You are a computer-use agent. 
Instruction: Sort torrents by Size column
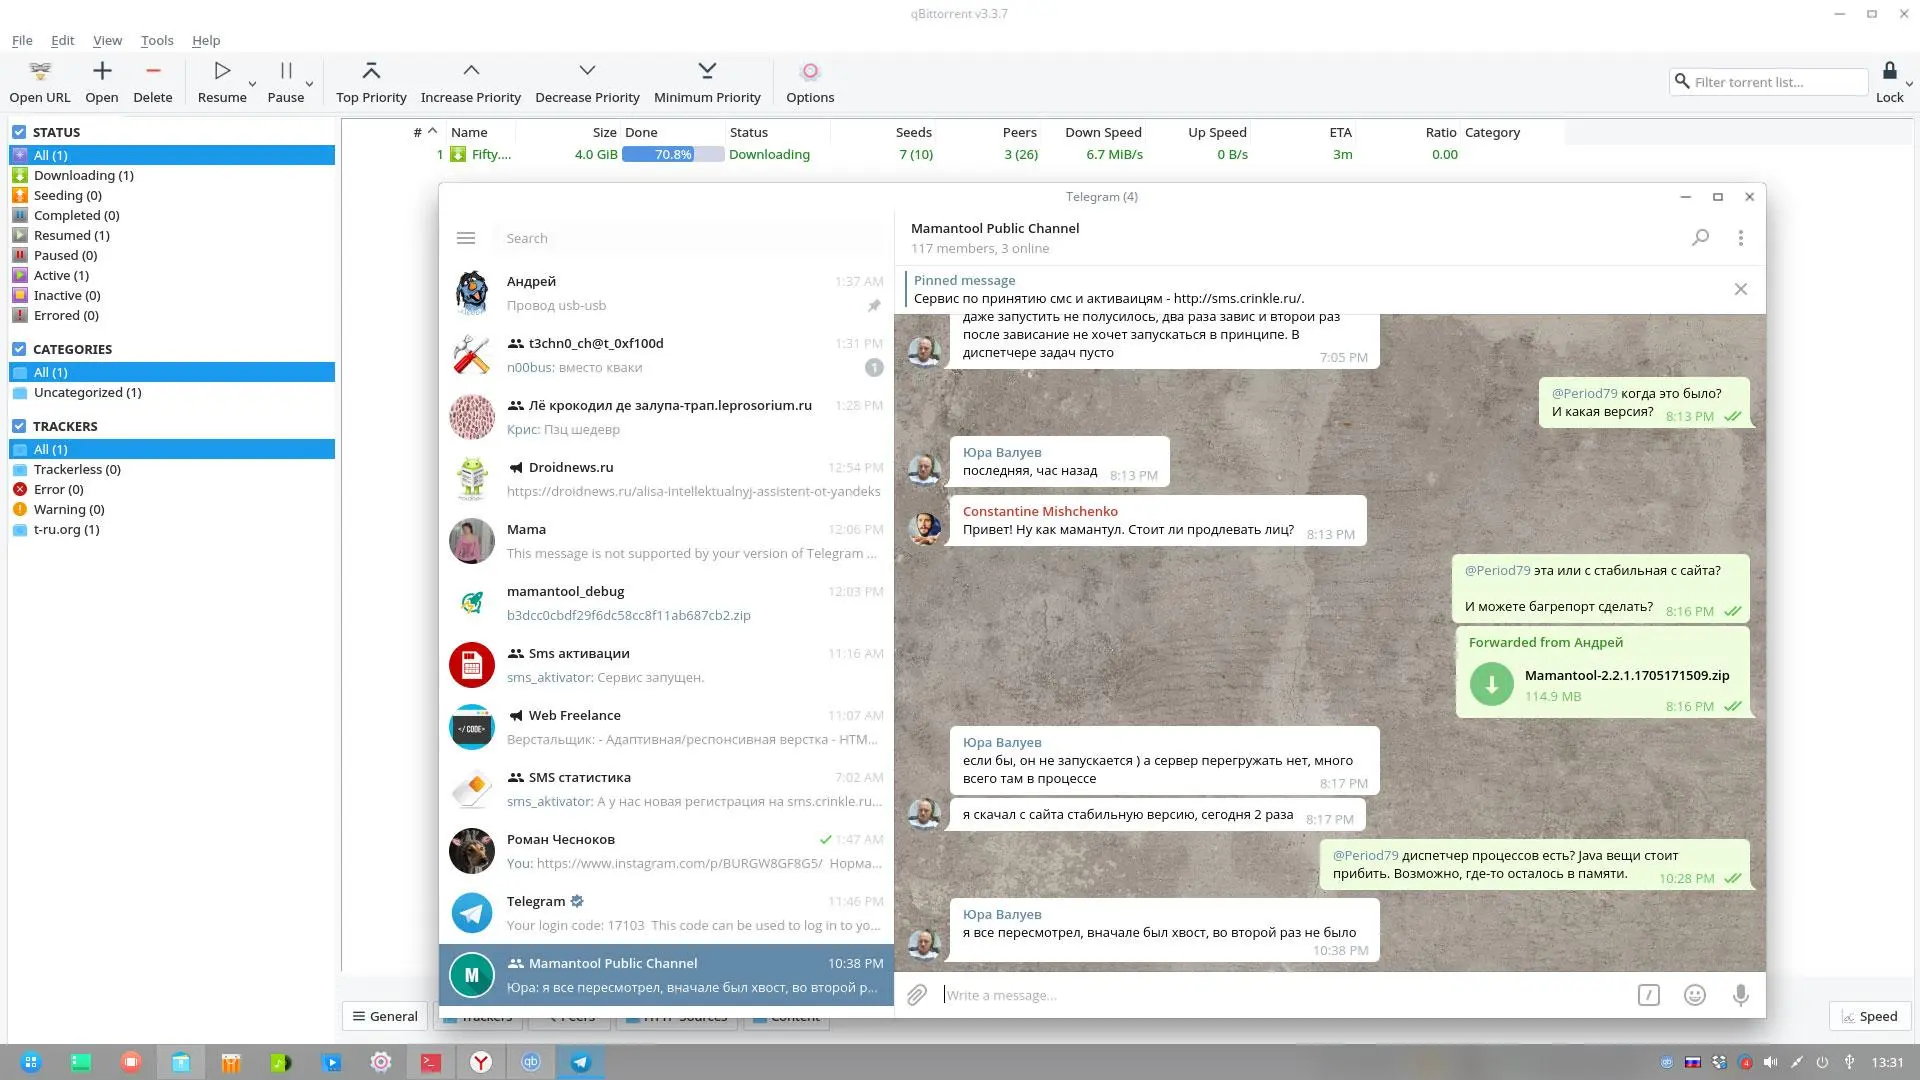[x=604, y=132]
